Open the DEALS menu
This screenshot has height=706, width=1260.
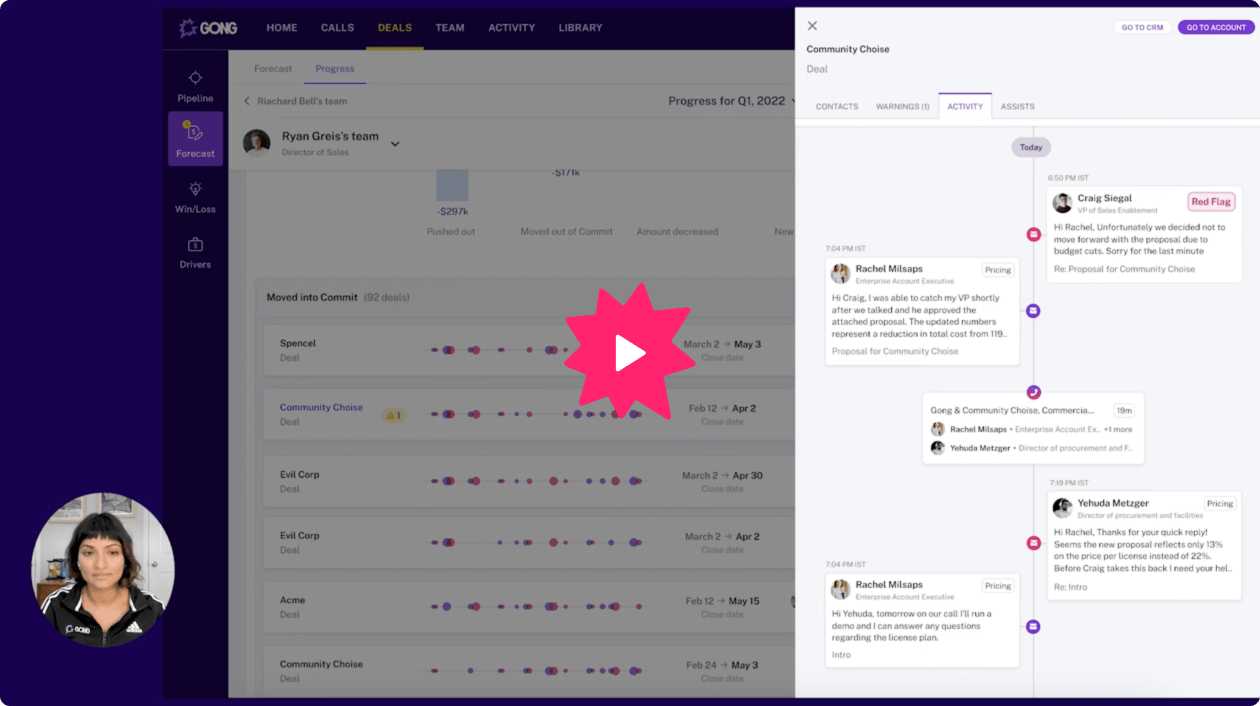[395, 28]
